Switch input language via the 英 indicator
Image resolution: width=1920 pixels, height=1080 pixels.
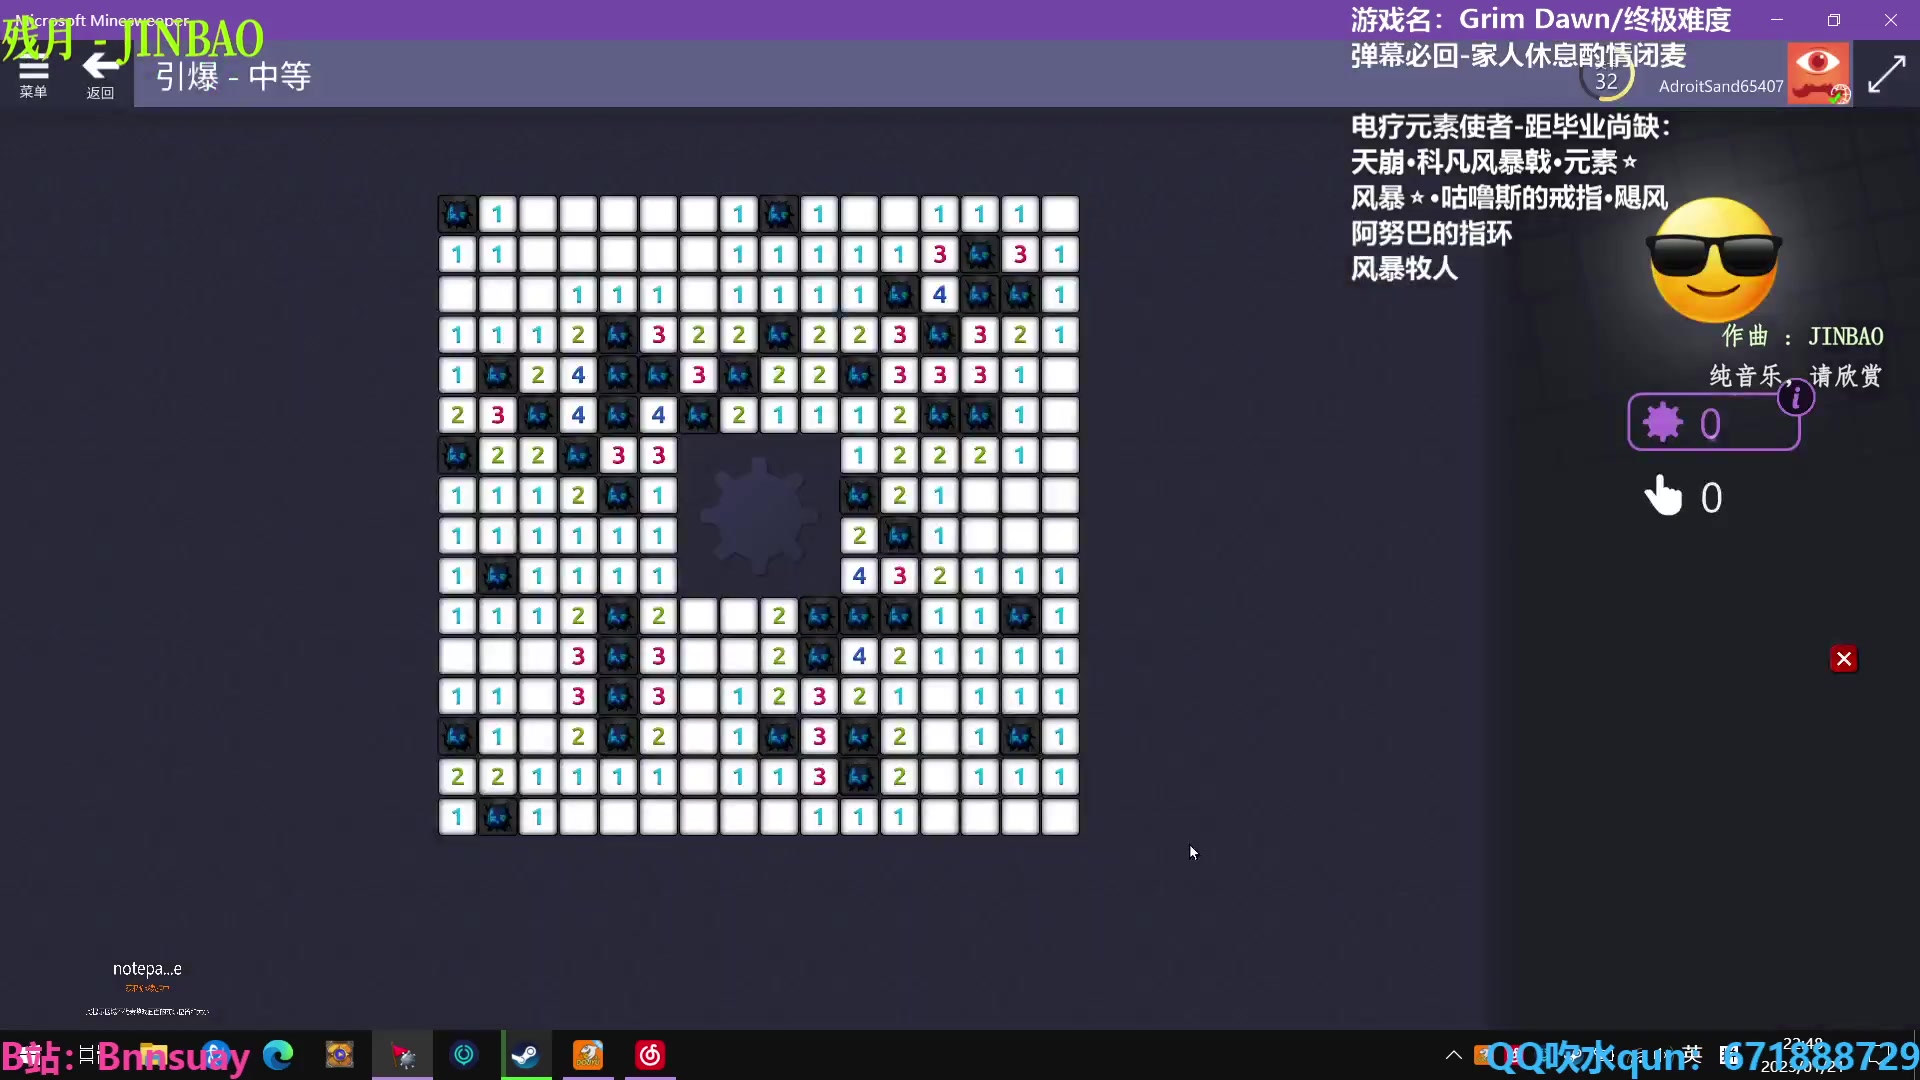(x=1692, y=1053)
